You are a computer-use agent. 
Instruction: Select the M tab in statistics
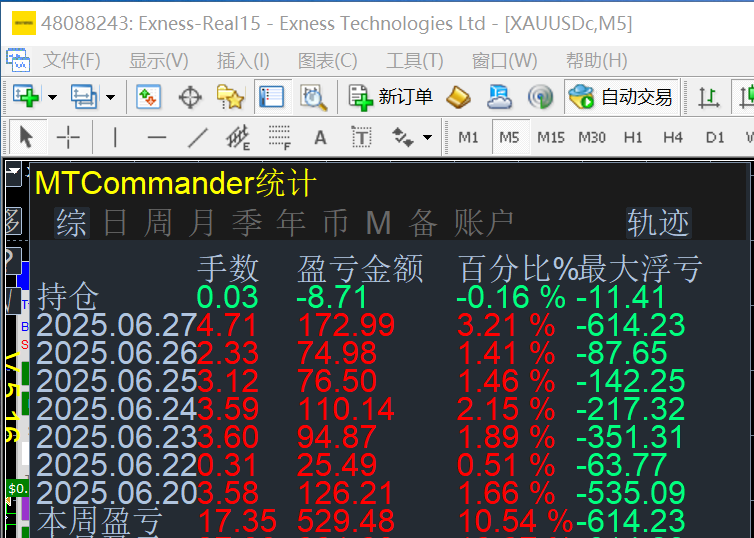pos(378,223)
